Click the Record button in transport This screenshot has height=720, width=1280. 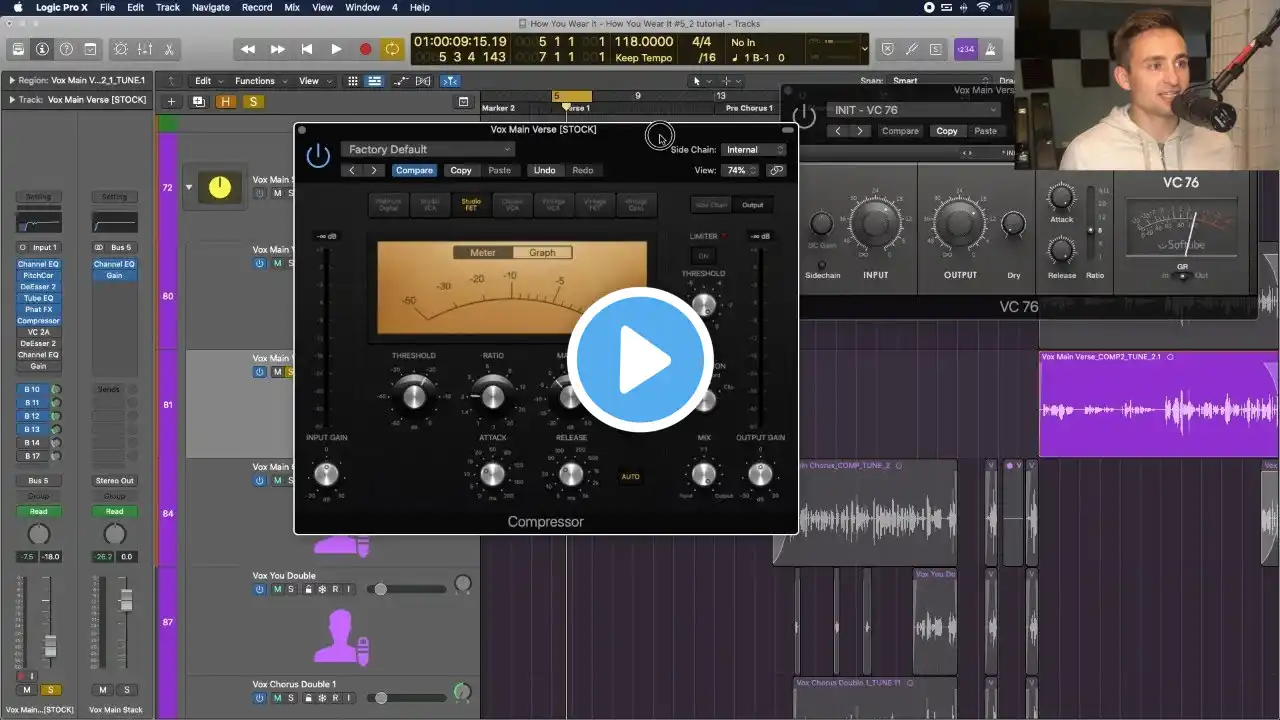click(365, 49)
